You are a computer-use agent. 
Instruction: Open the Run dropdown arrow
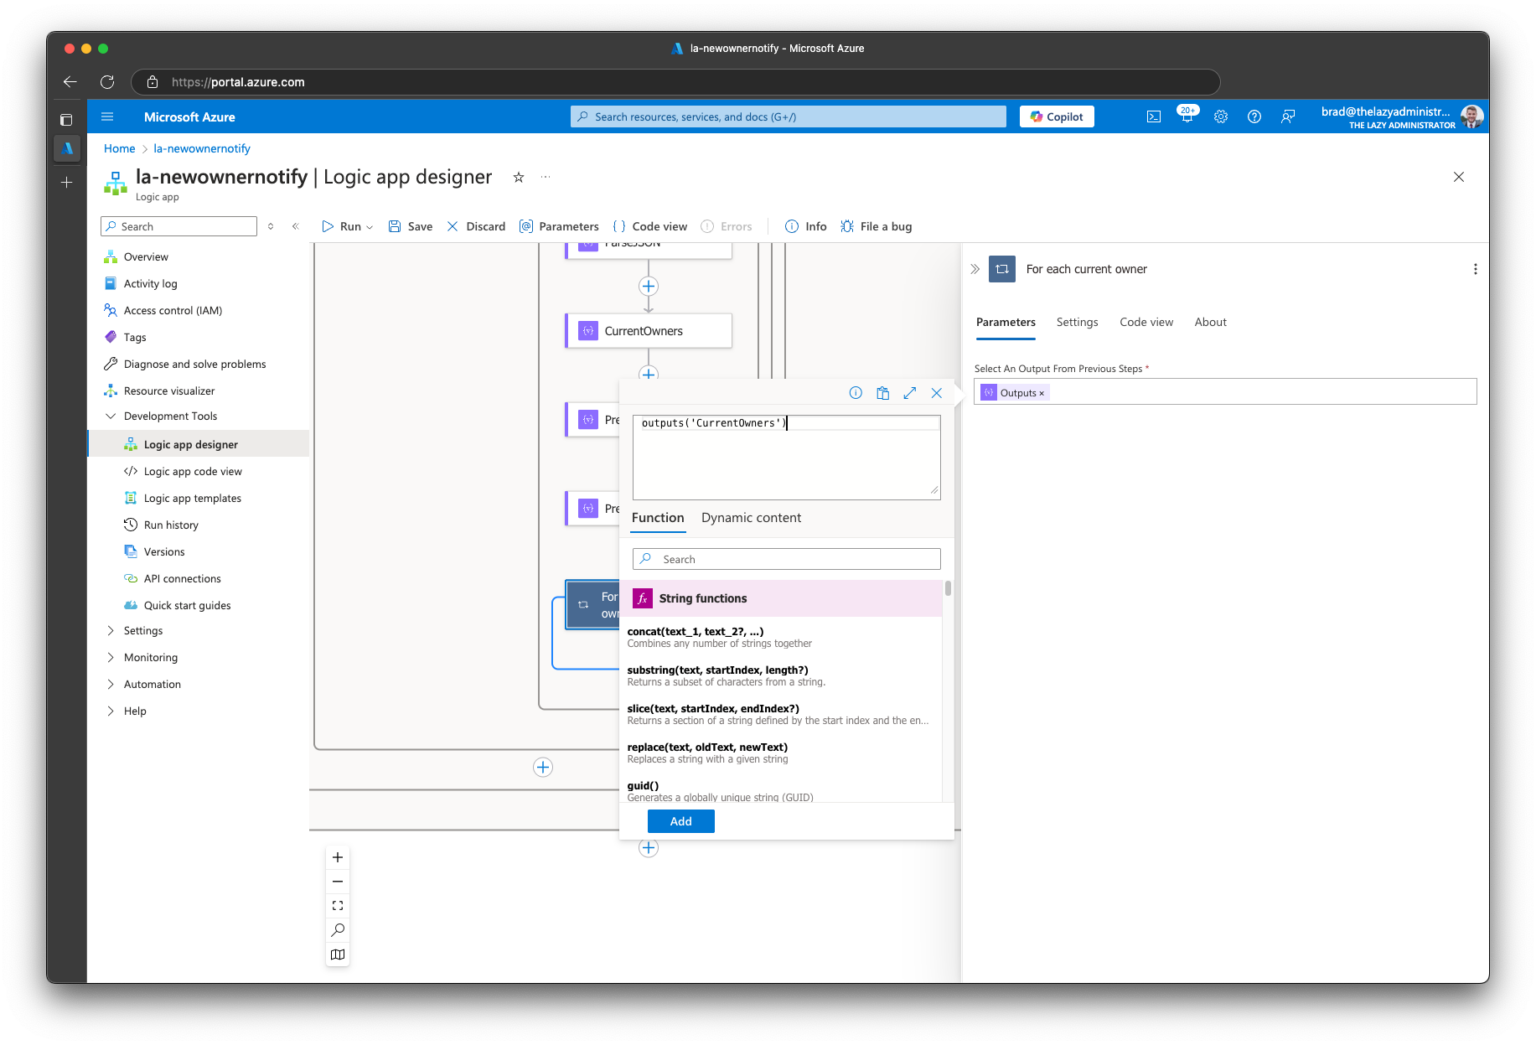pos(370,227)
